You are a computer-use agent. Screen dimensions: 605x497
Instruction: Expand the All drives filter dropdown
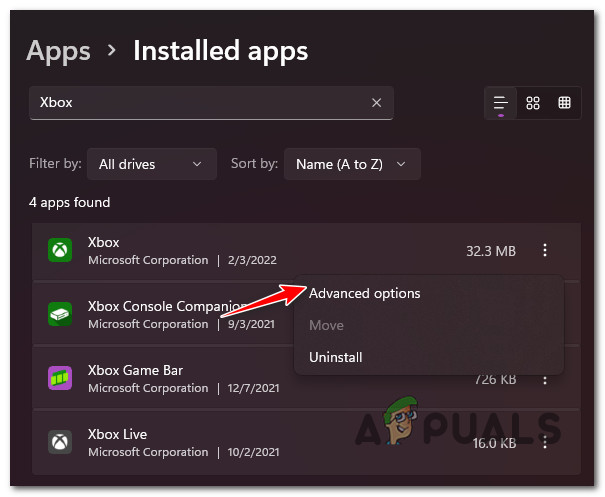150,163
